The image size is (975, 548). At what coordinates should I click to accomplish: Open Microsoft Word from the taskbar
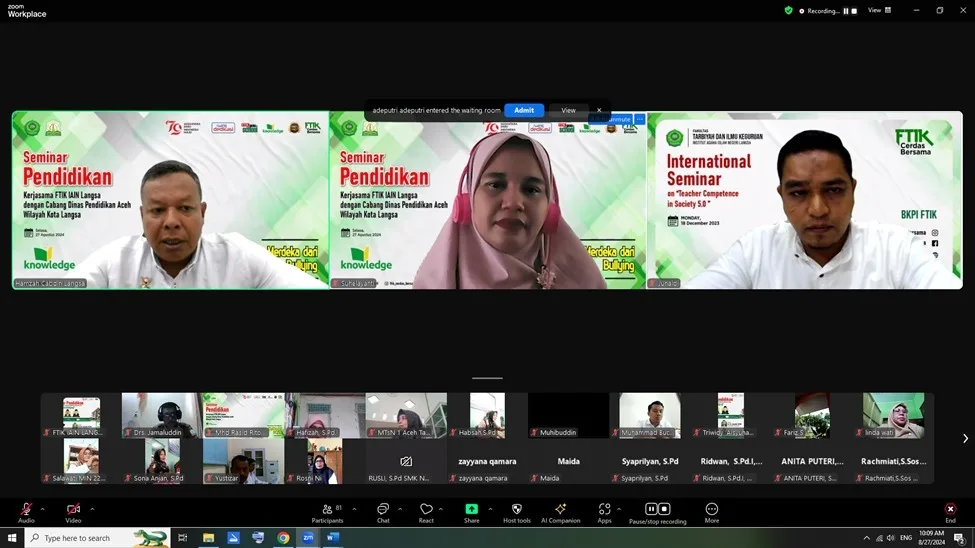coord(333,537)
